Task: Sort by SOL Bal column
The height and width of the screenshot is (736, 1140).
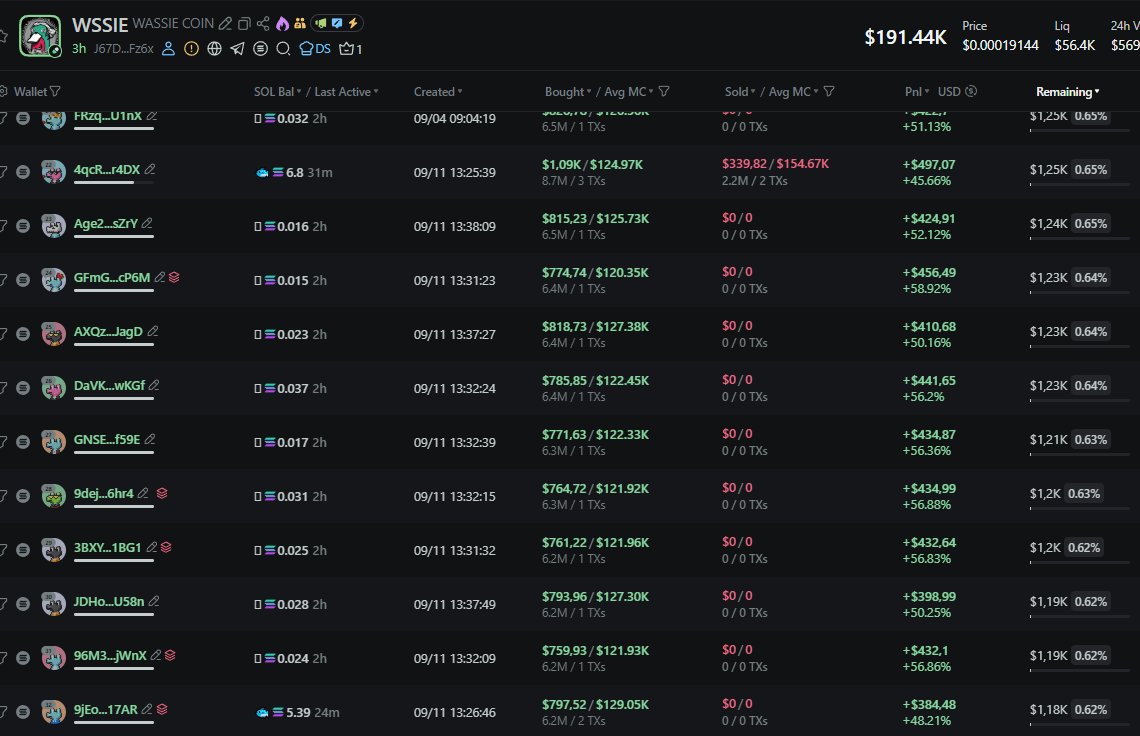Action: [277, 92]
